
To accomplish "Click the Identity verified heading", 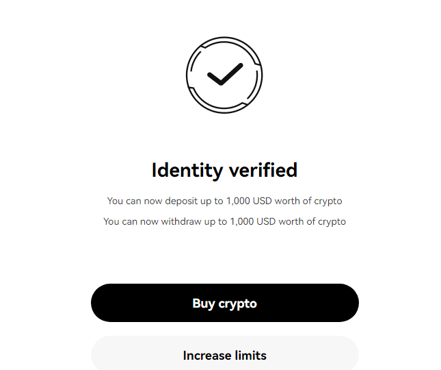I will point(224,170).
